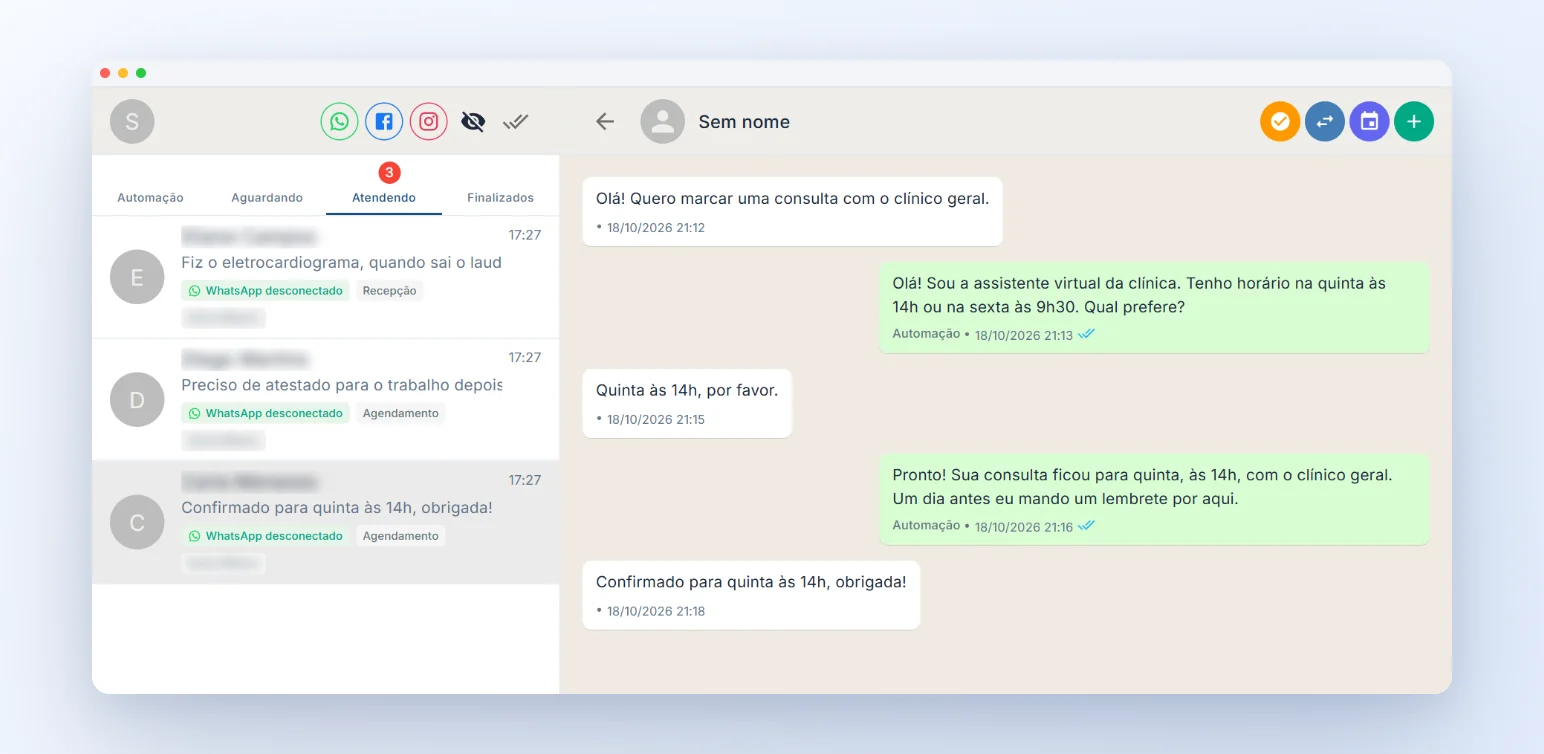Open the atestado para o trabalho conversation
Viewport: 1544px width, 754px height.
coord(325,400)
